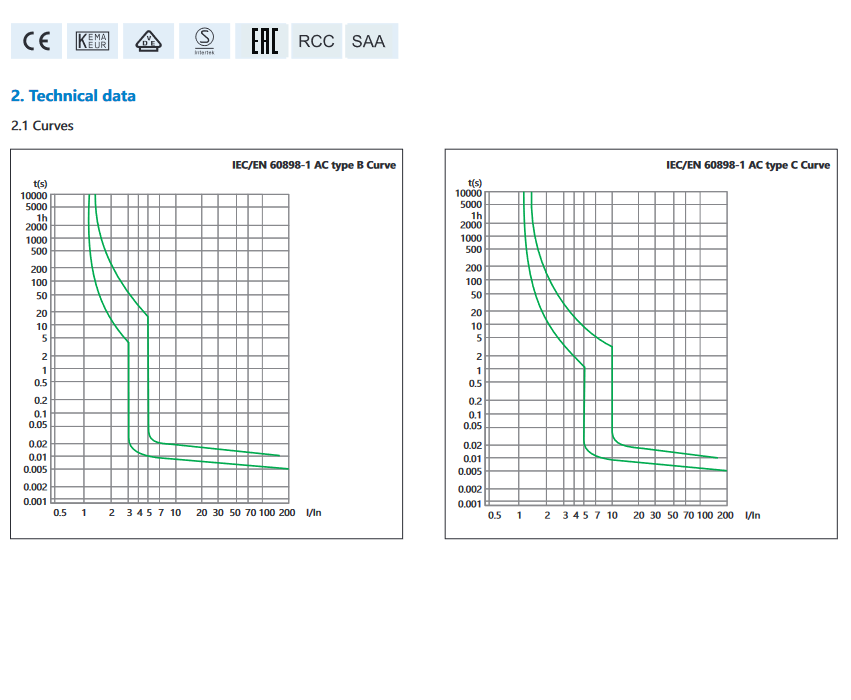Image resolution: width=851 pixels, height=700 pixels.
Task: Click the type C Curve chart title
Action: tap(748, 165)
